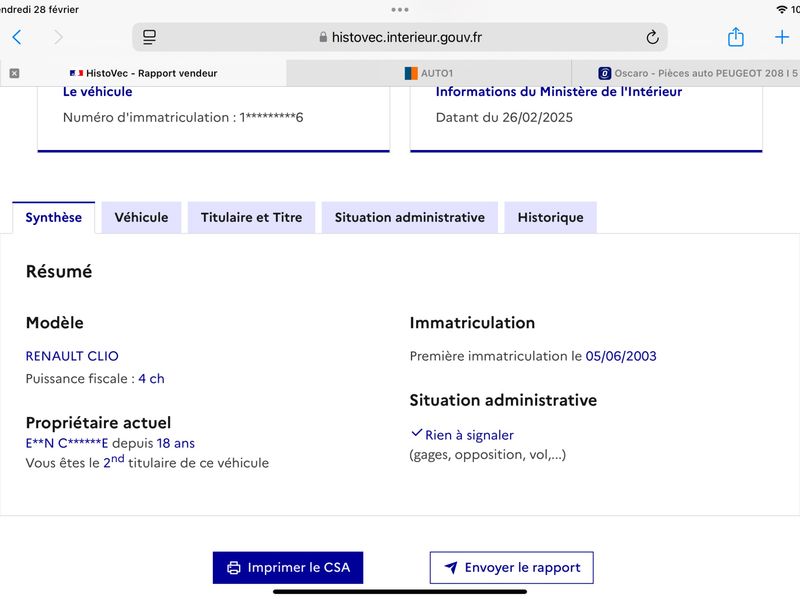Viewport: 800px width, 600px height.
Task: Click the 4 ch fiscal power value
Action: click(151, 379)
